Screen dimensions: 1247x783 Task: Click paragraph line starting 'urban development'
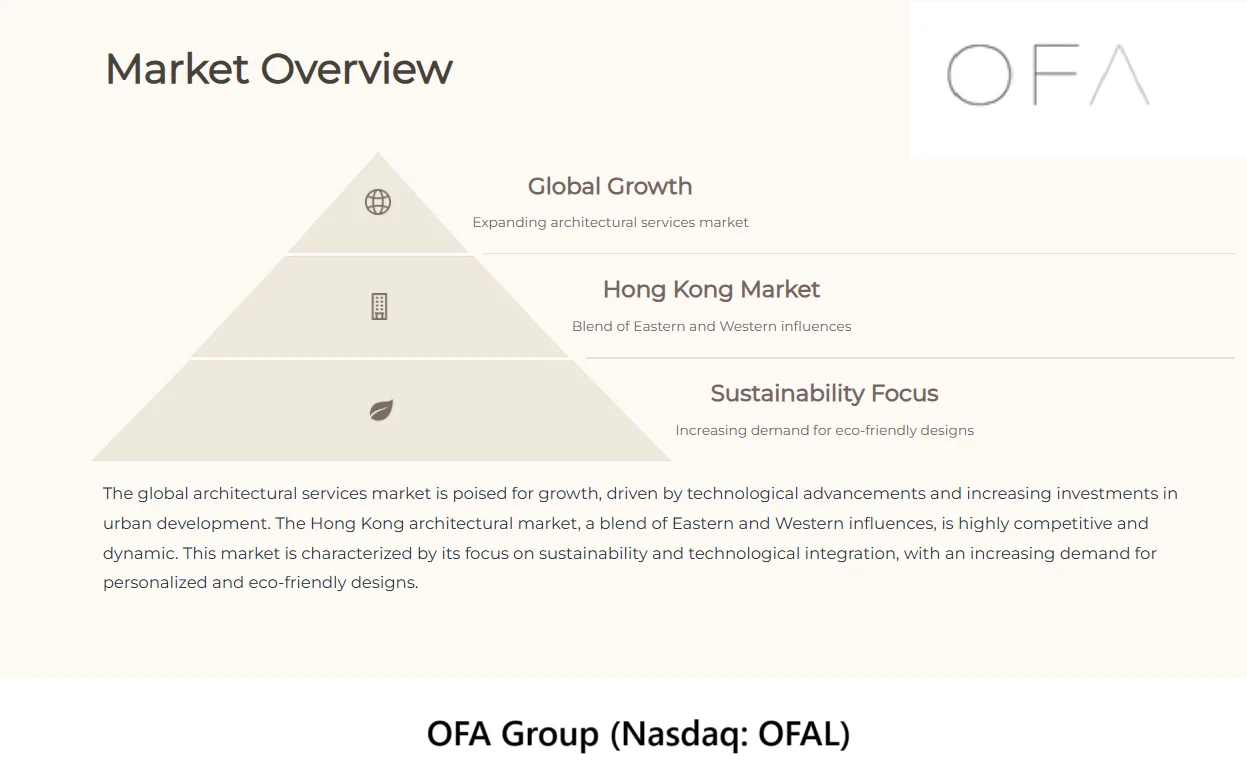point(626,523)
